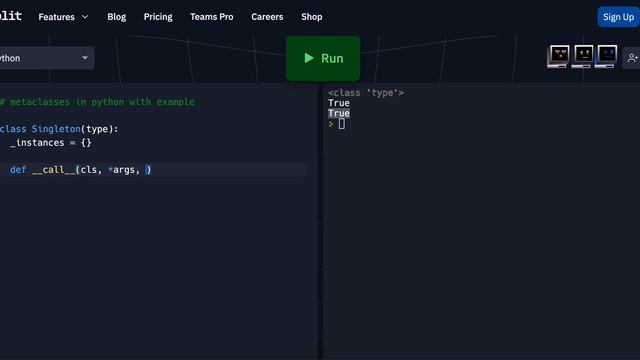The height and width of the screenshot is (360, 640).
Task: Click the divider between editor and console
Action: pos(320,220)
